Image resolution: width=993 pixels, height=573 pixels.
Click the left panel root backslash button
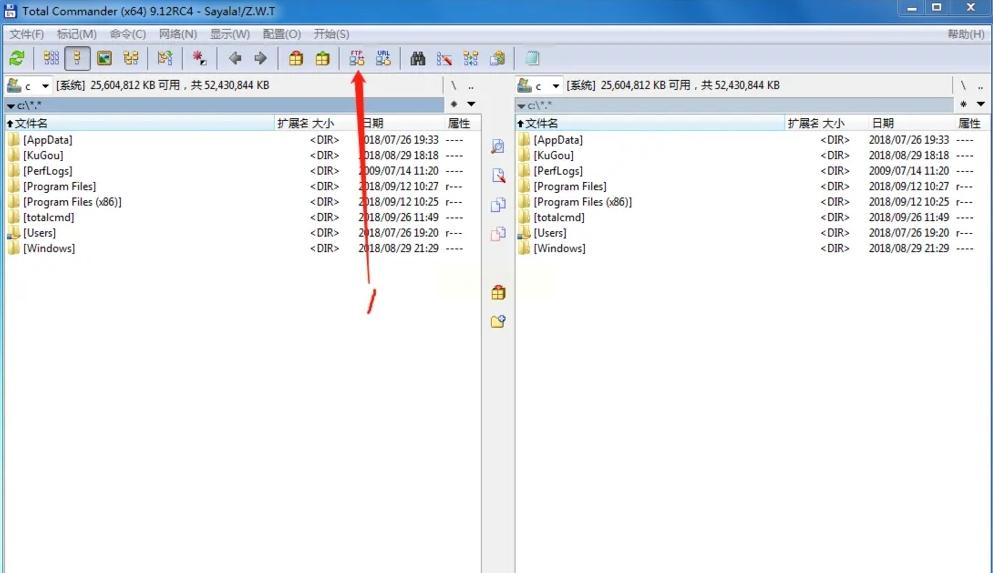click(453, 85)
